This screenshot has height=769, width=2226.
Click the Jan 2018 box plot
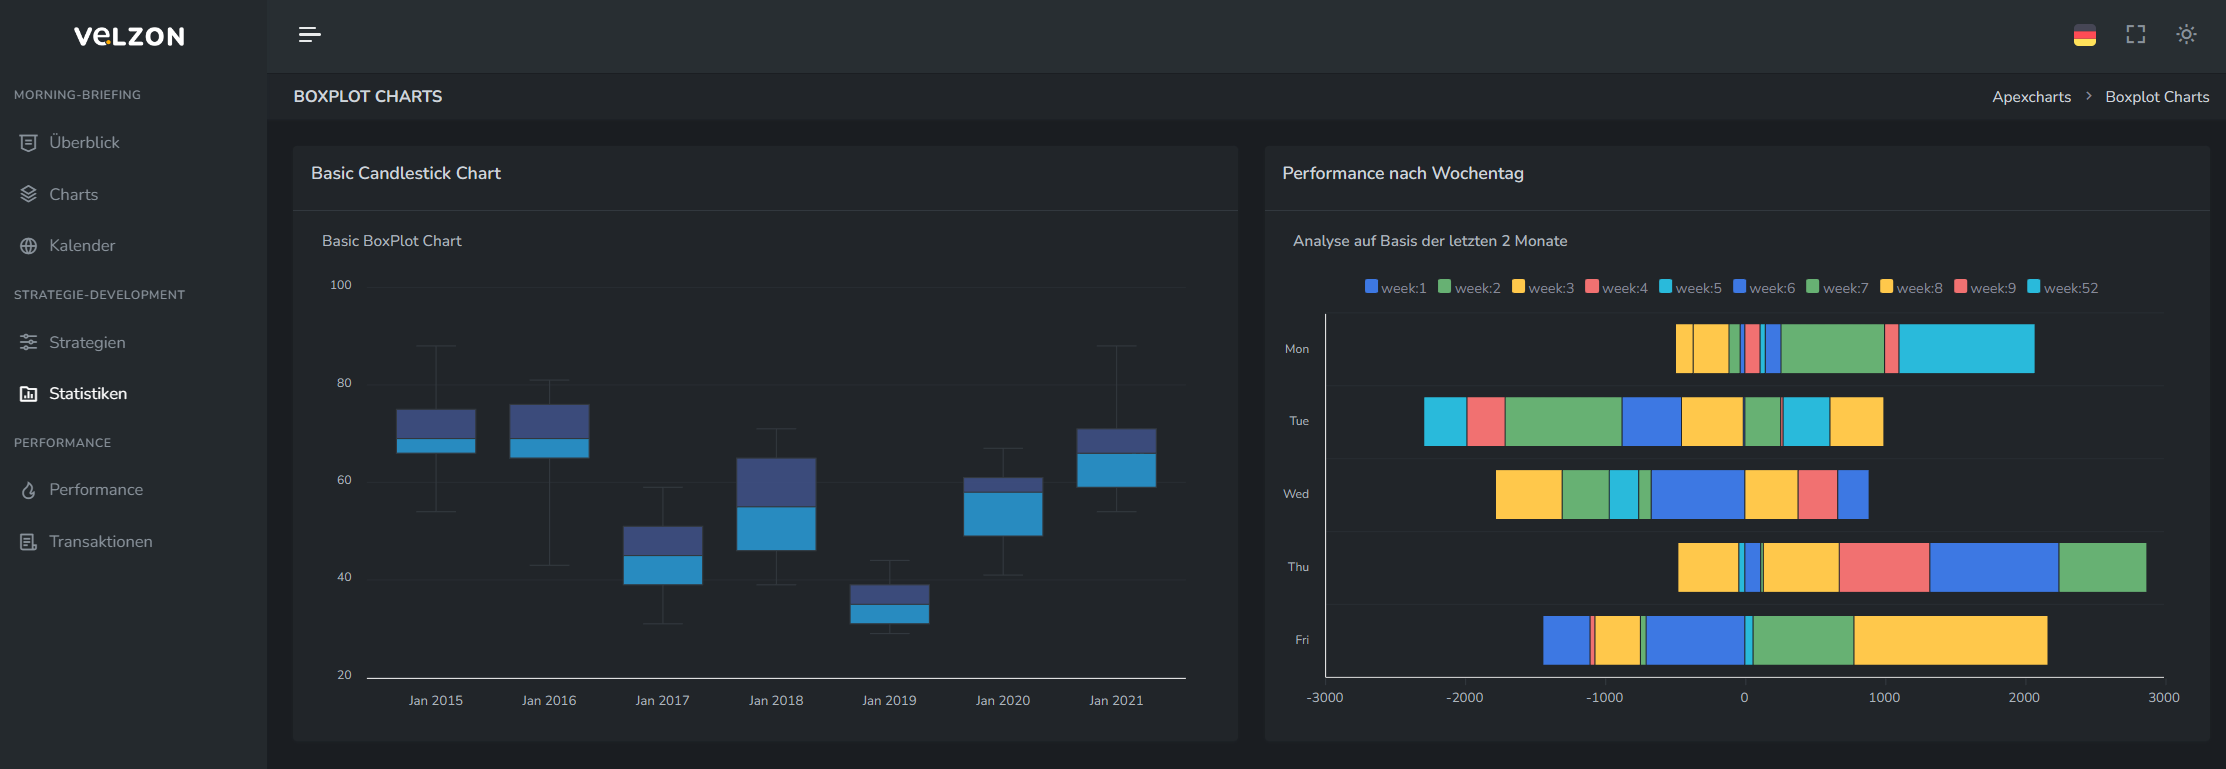click(x=776, y=504)
